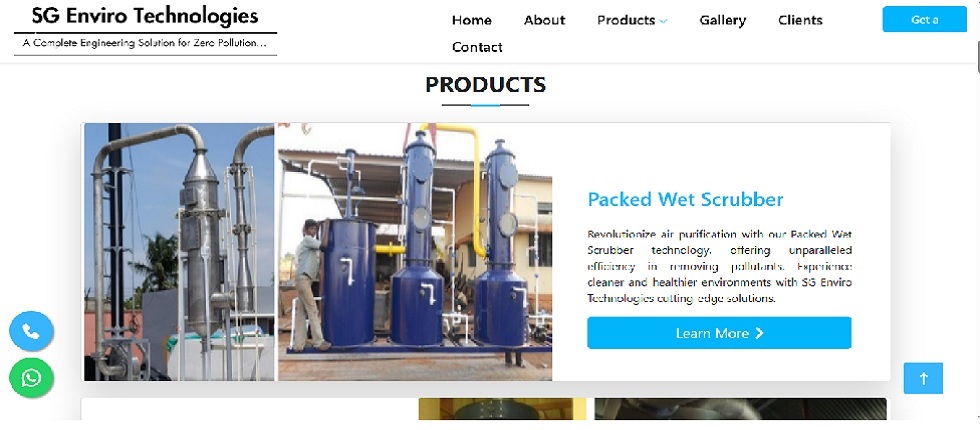Click the chevron arrow in Learn More
This screenshot has width=980, height=430.
coord(759,333)
